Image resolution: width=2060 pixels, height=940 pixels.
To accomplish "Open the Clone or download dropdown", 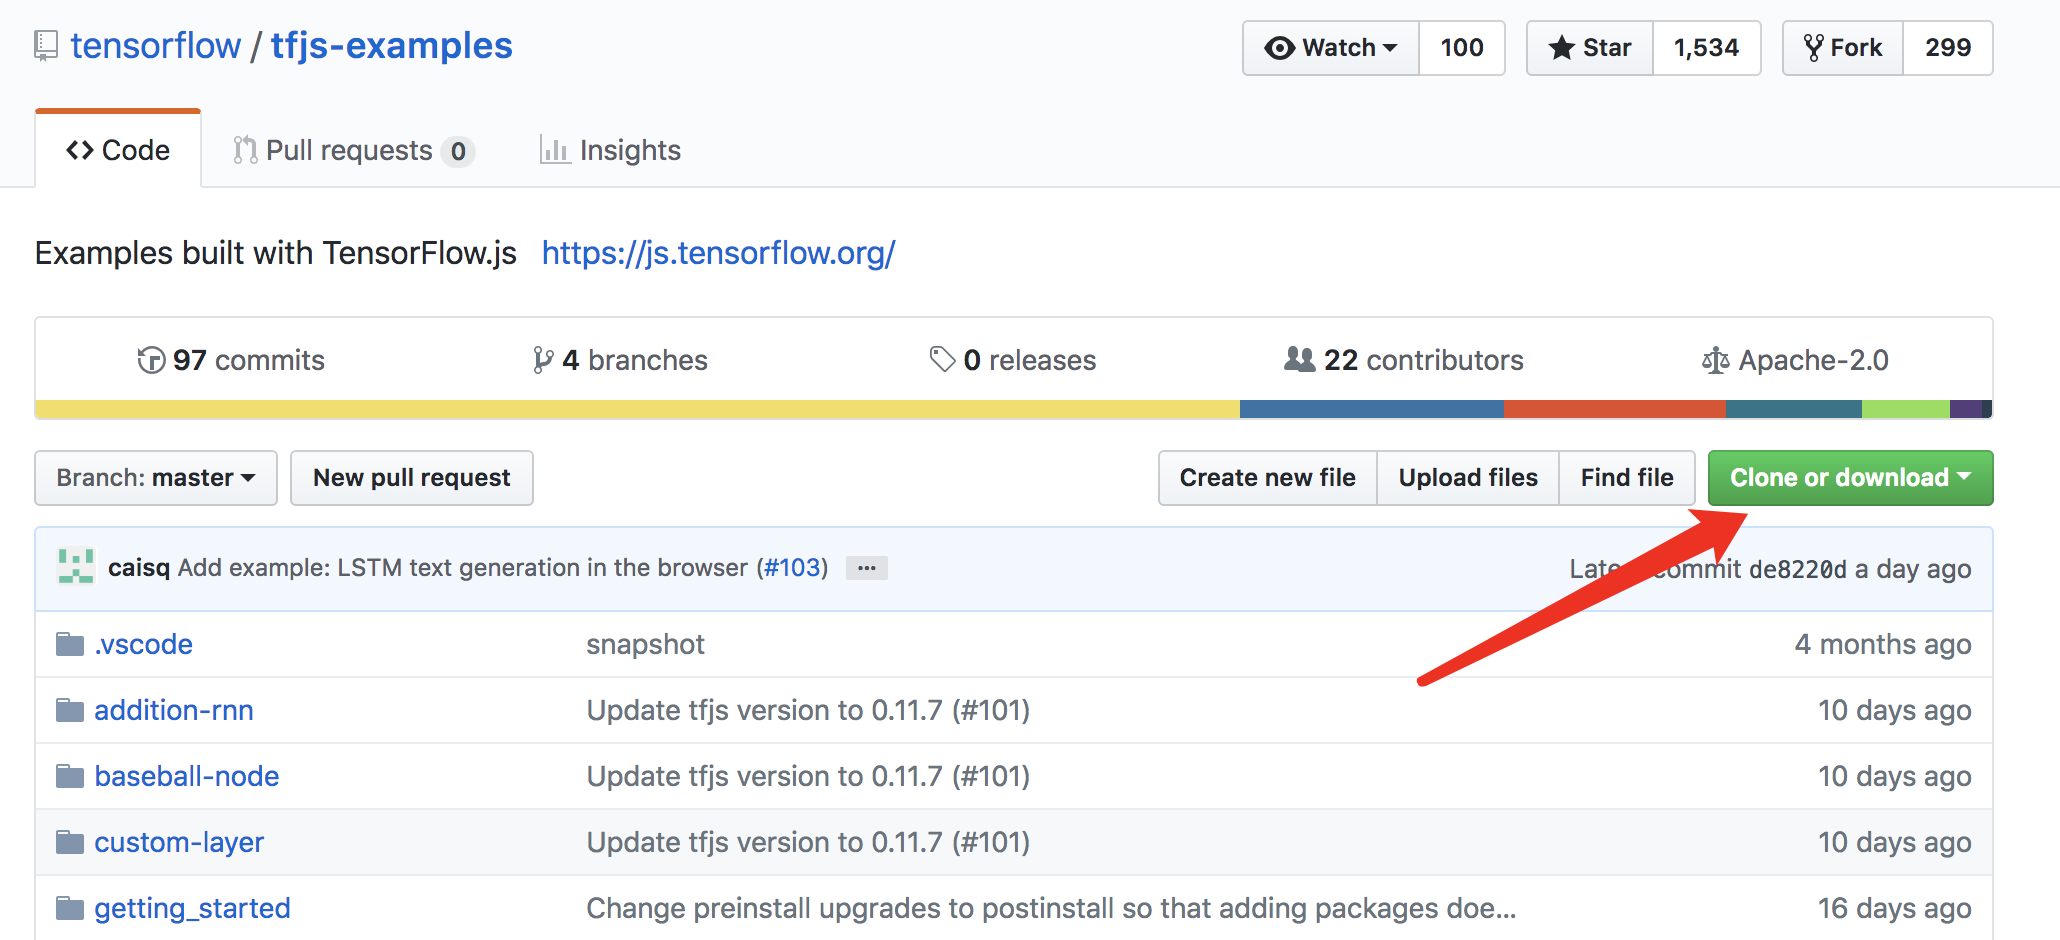I will tap(1850, 478).
